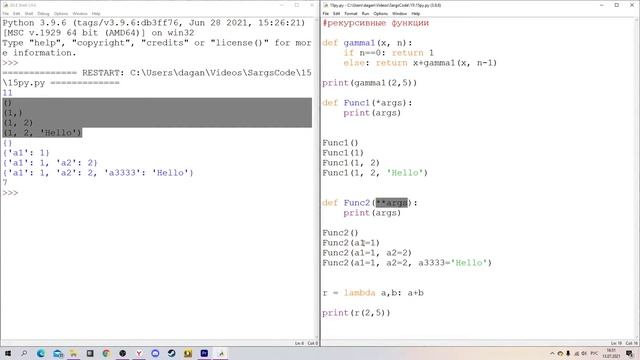Open the Help menu in IDLE Shell window

coord(96,13)
